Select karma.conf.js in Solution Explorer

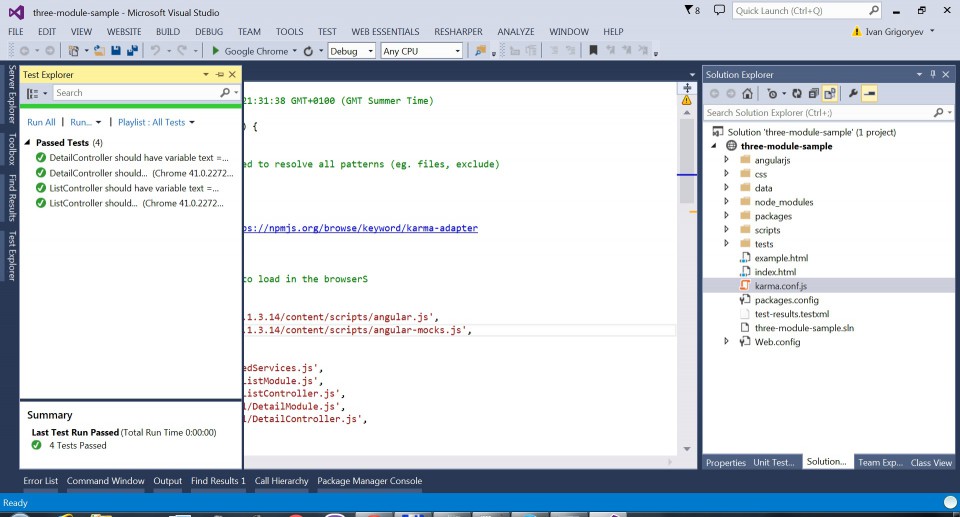pos(781,285)
